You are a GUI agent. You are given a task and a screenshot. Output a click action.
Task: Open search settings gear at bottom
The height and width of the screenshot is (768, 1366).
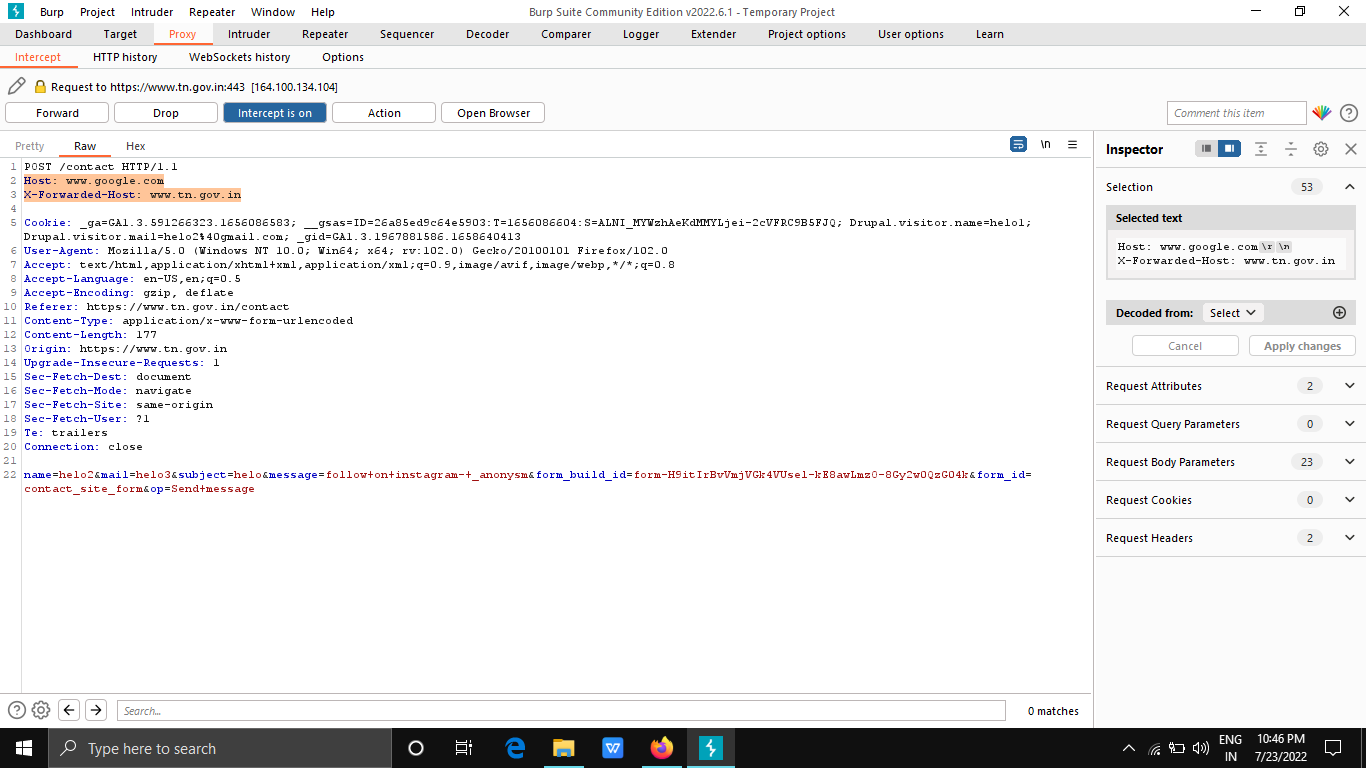pos(41,710)
